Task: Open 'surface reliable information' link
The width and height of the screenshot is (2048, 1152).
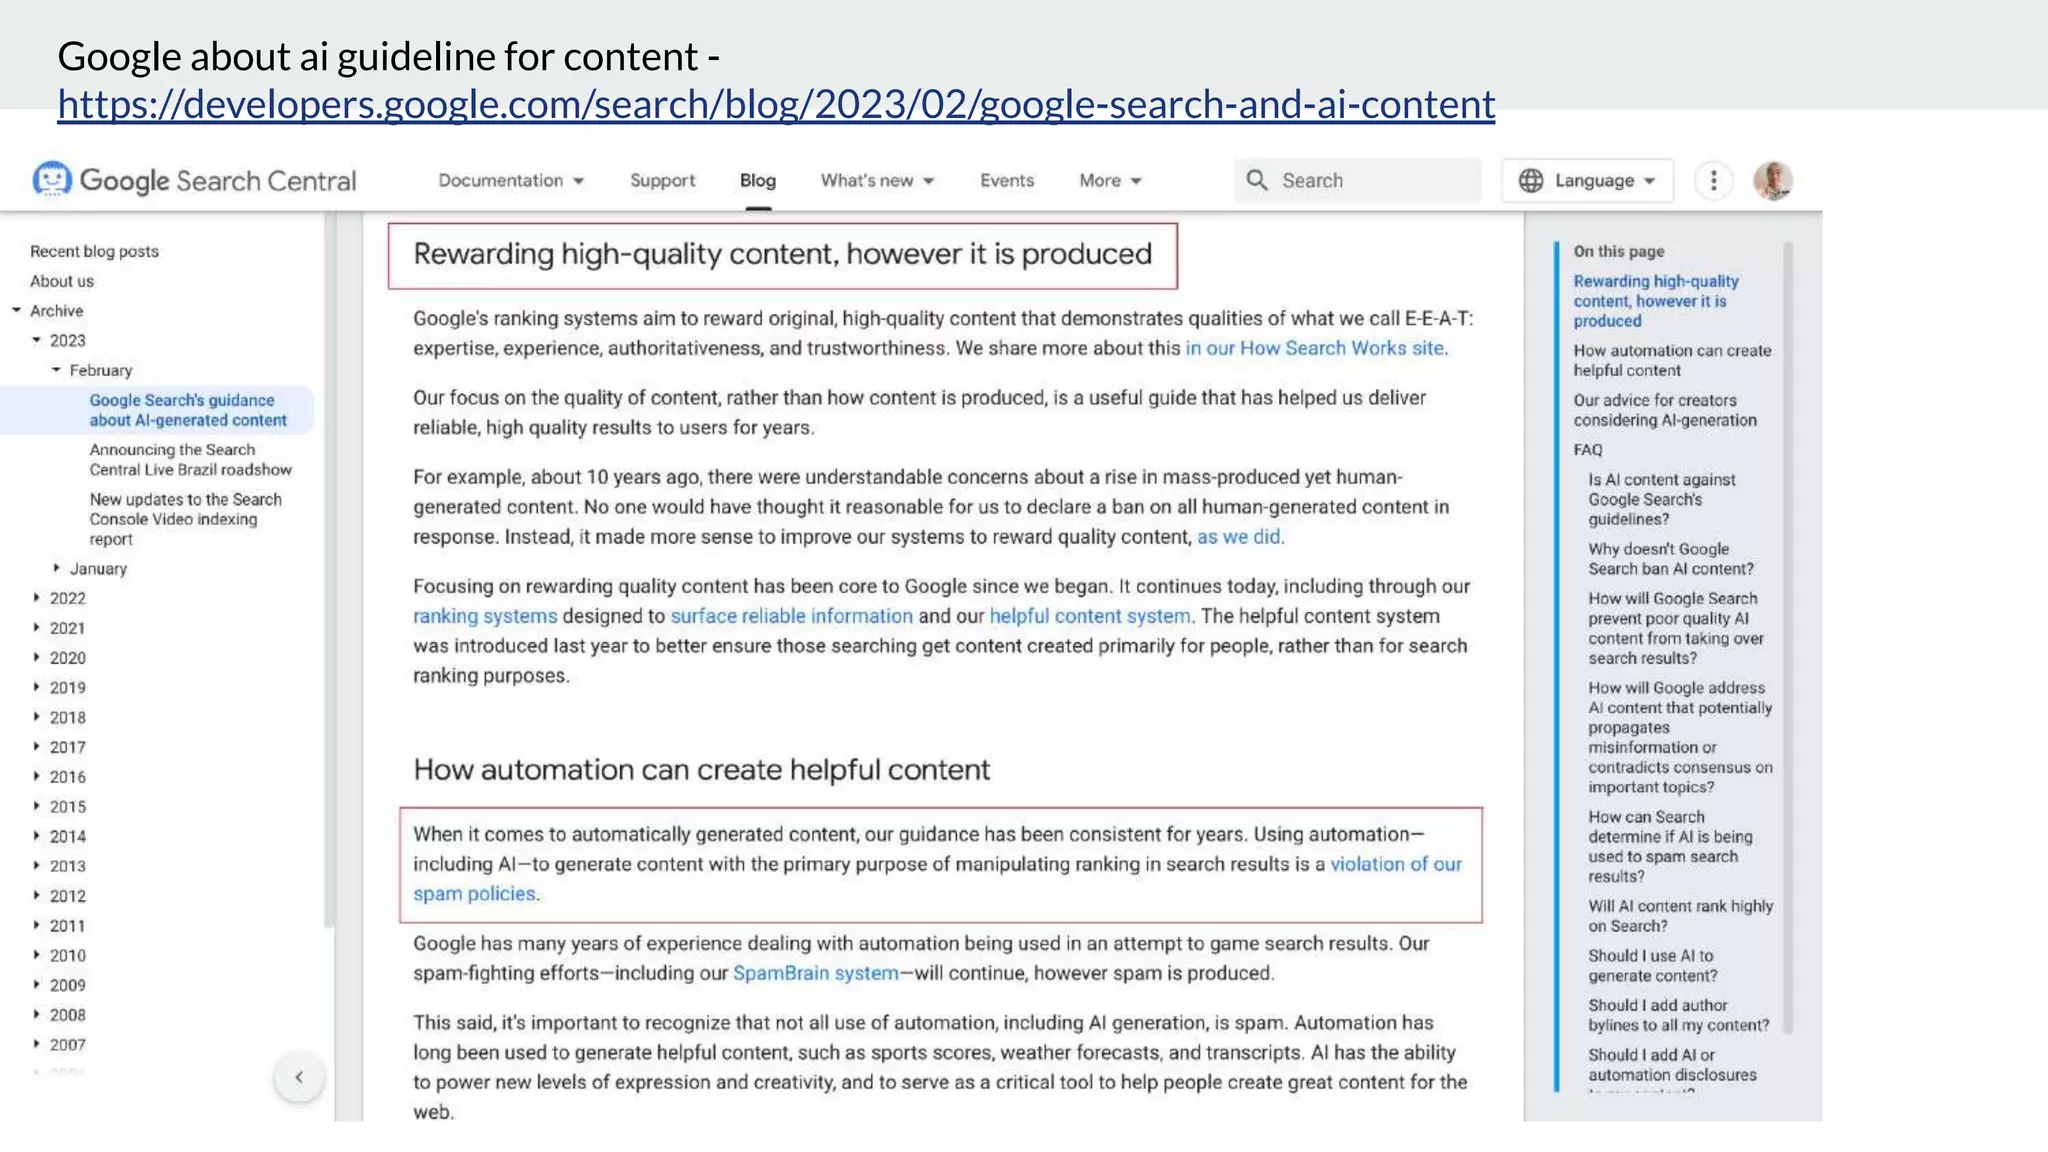Action: click(x=791, y=616)
